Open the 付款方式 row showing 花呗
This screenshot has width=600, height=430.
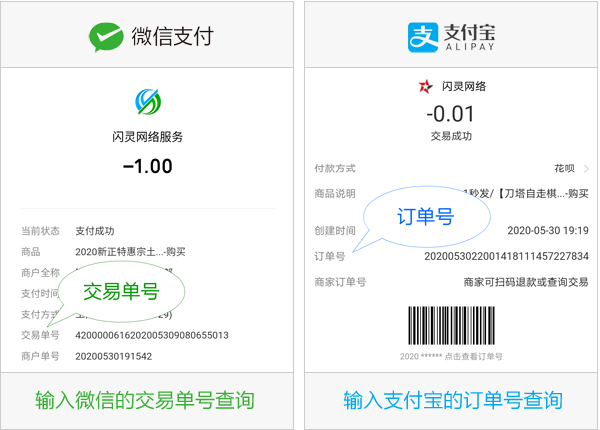tap(451, 168)
